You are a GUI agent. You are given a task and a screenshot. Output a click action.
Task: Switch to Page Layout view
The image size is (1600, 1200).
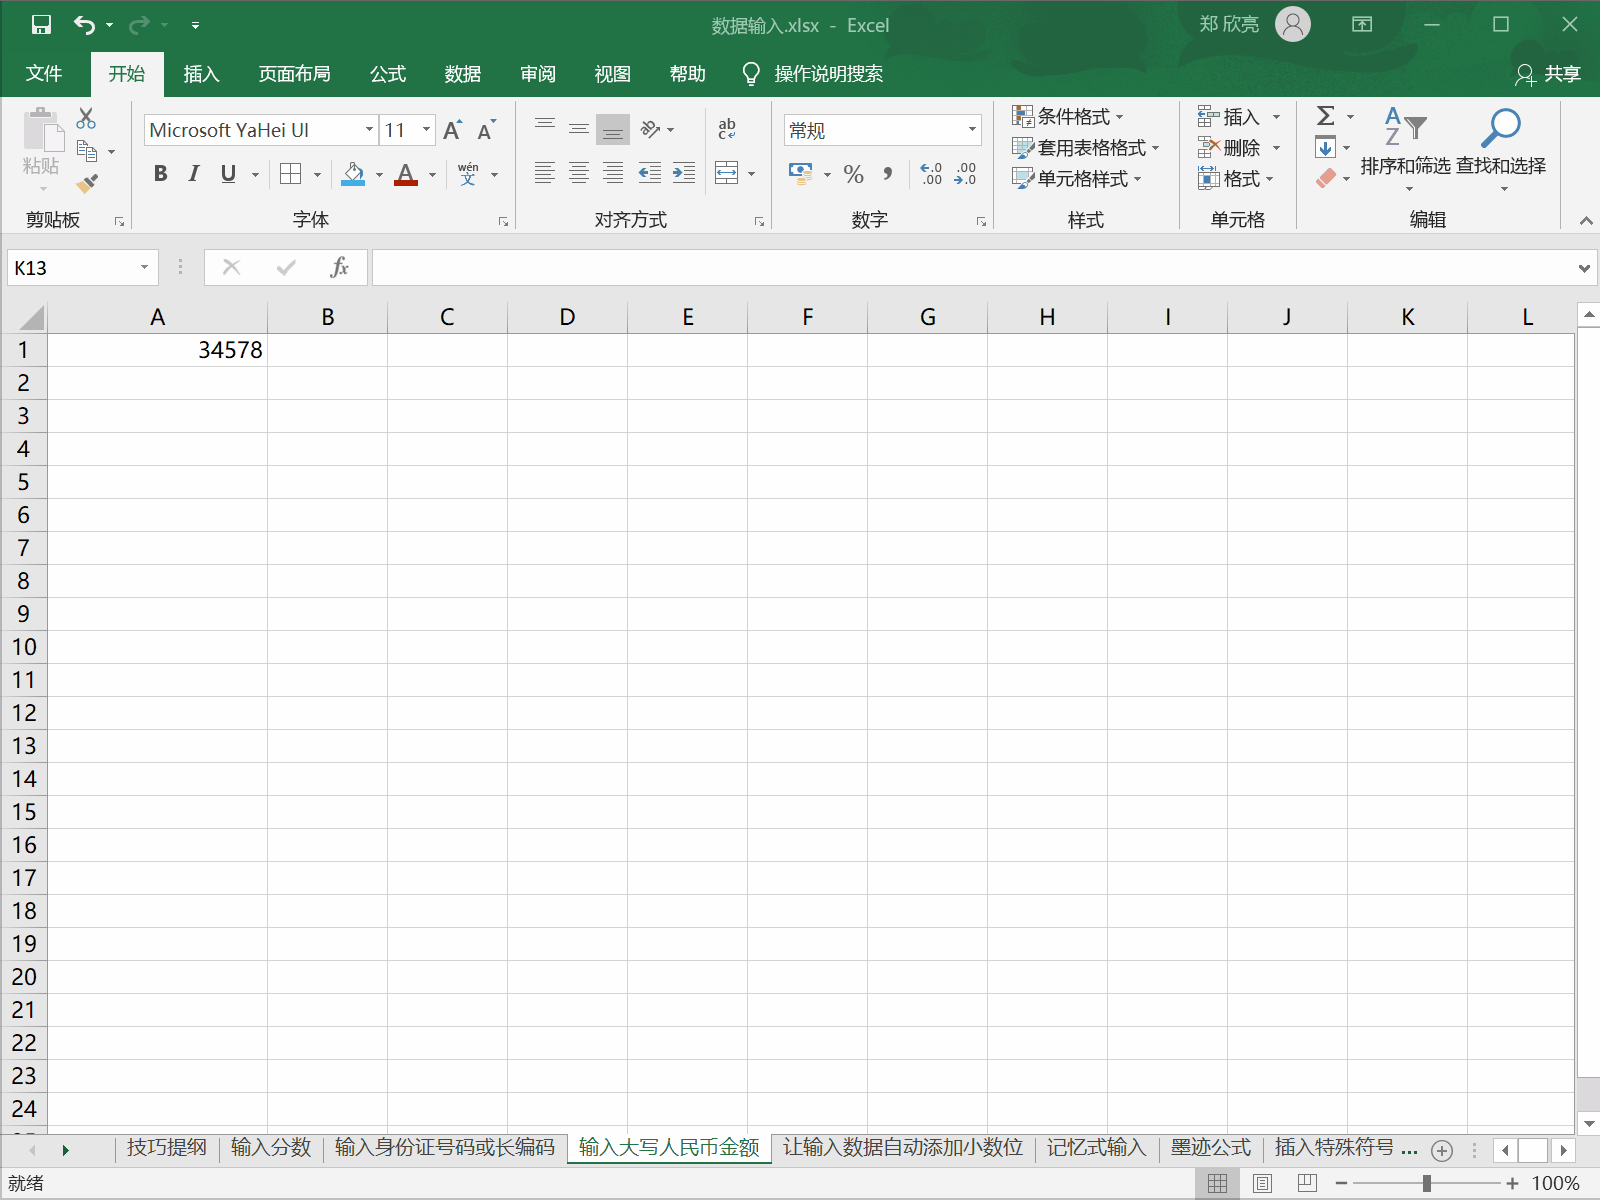coord(1263,1183)
